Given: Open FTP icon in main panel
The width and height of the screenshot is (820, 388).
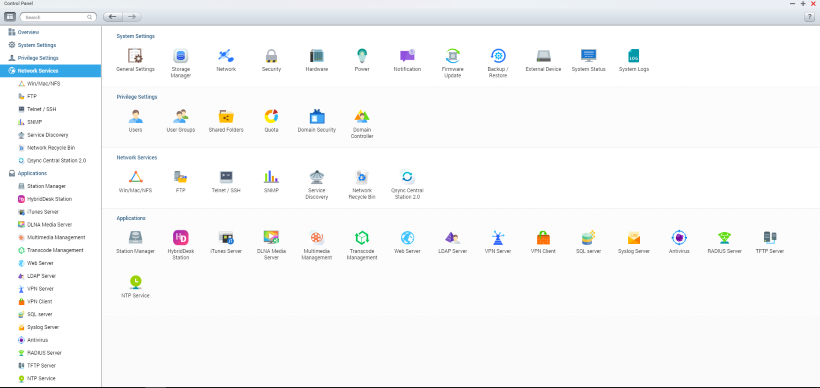Looking at the screenshot, I should pyautogui.click(x=180, y=177).
